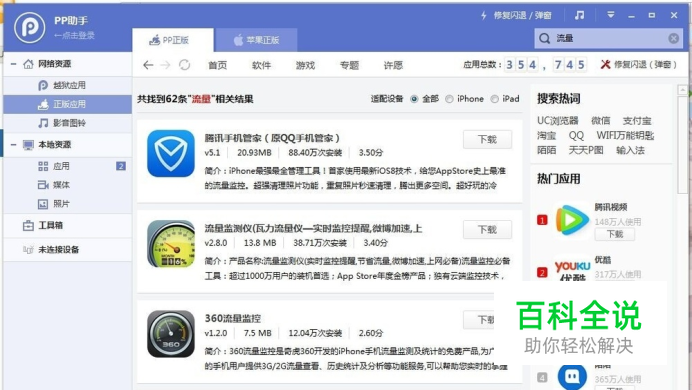The height and width of the screenshot is (390, 692).
Task: Switch to the 苹果正版 tab
Action: click(256, 40)
